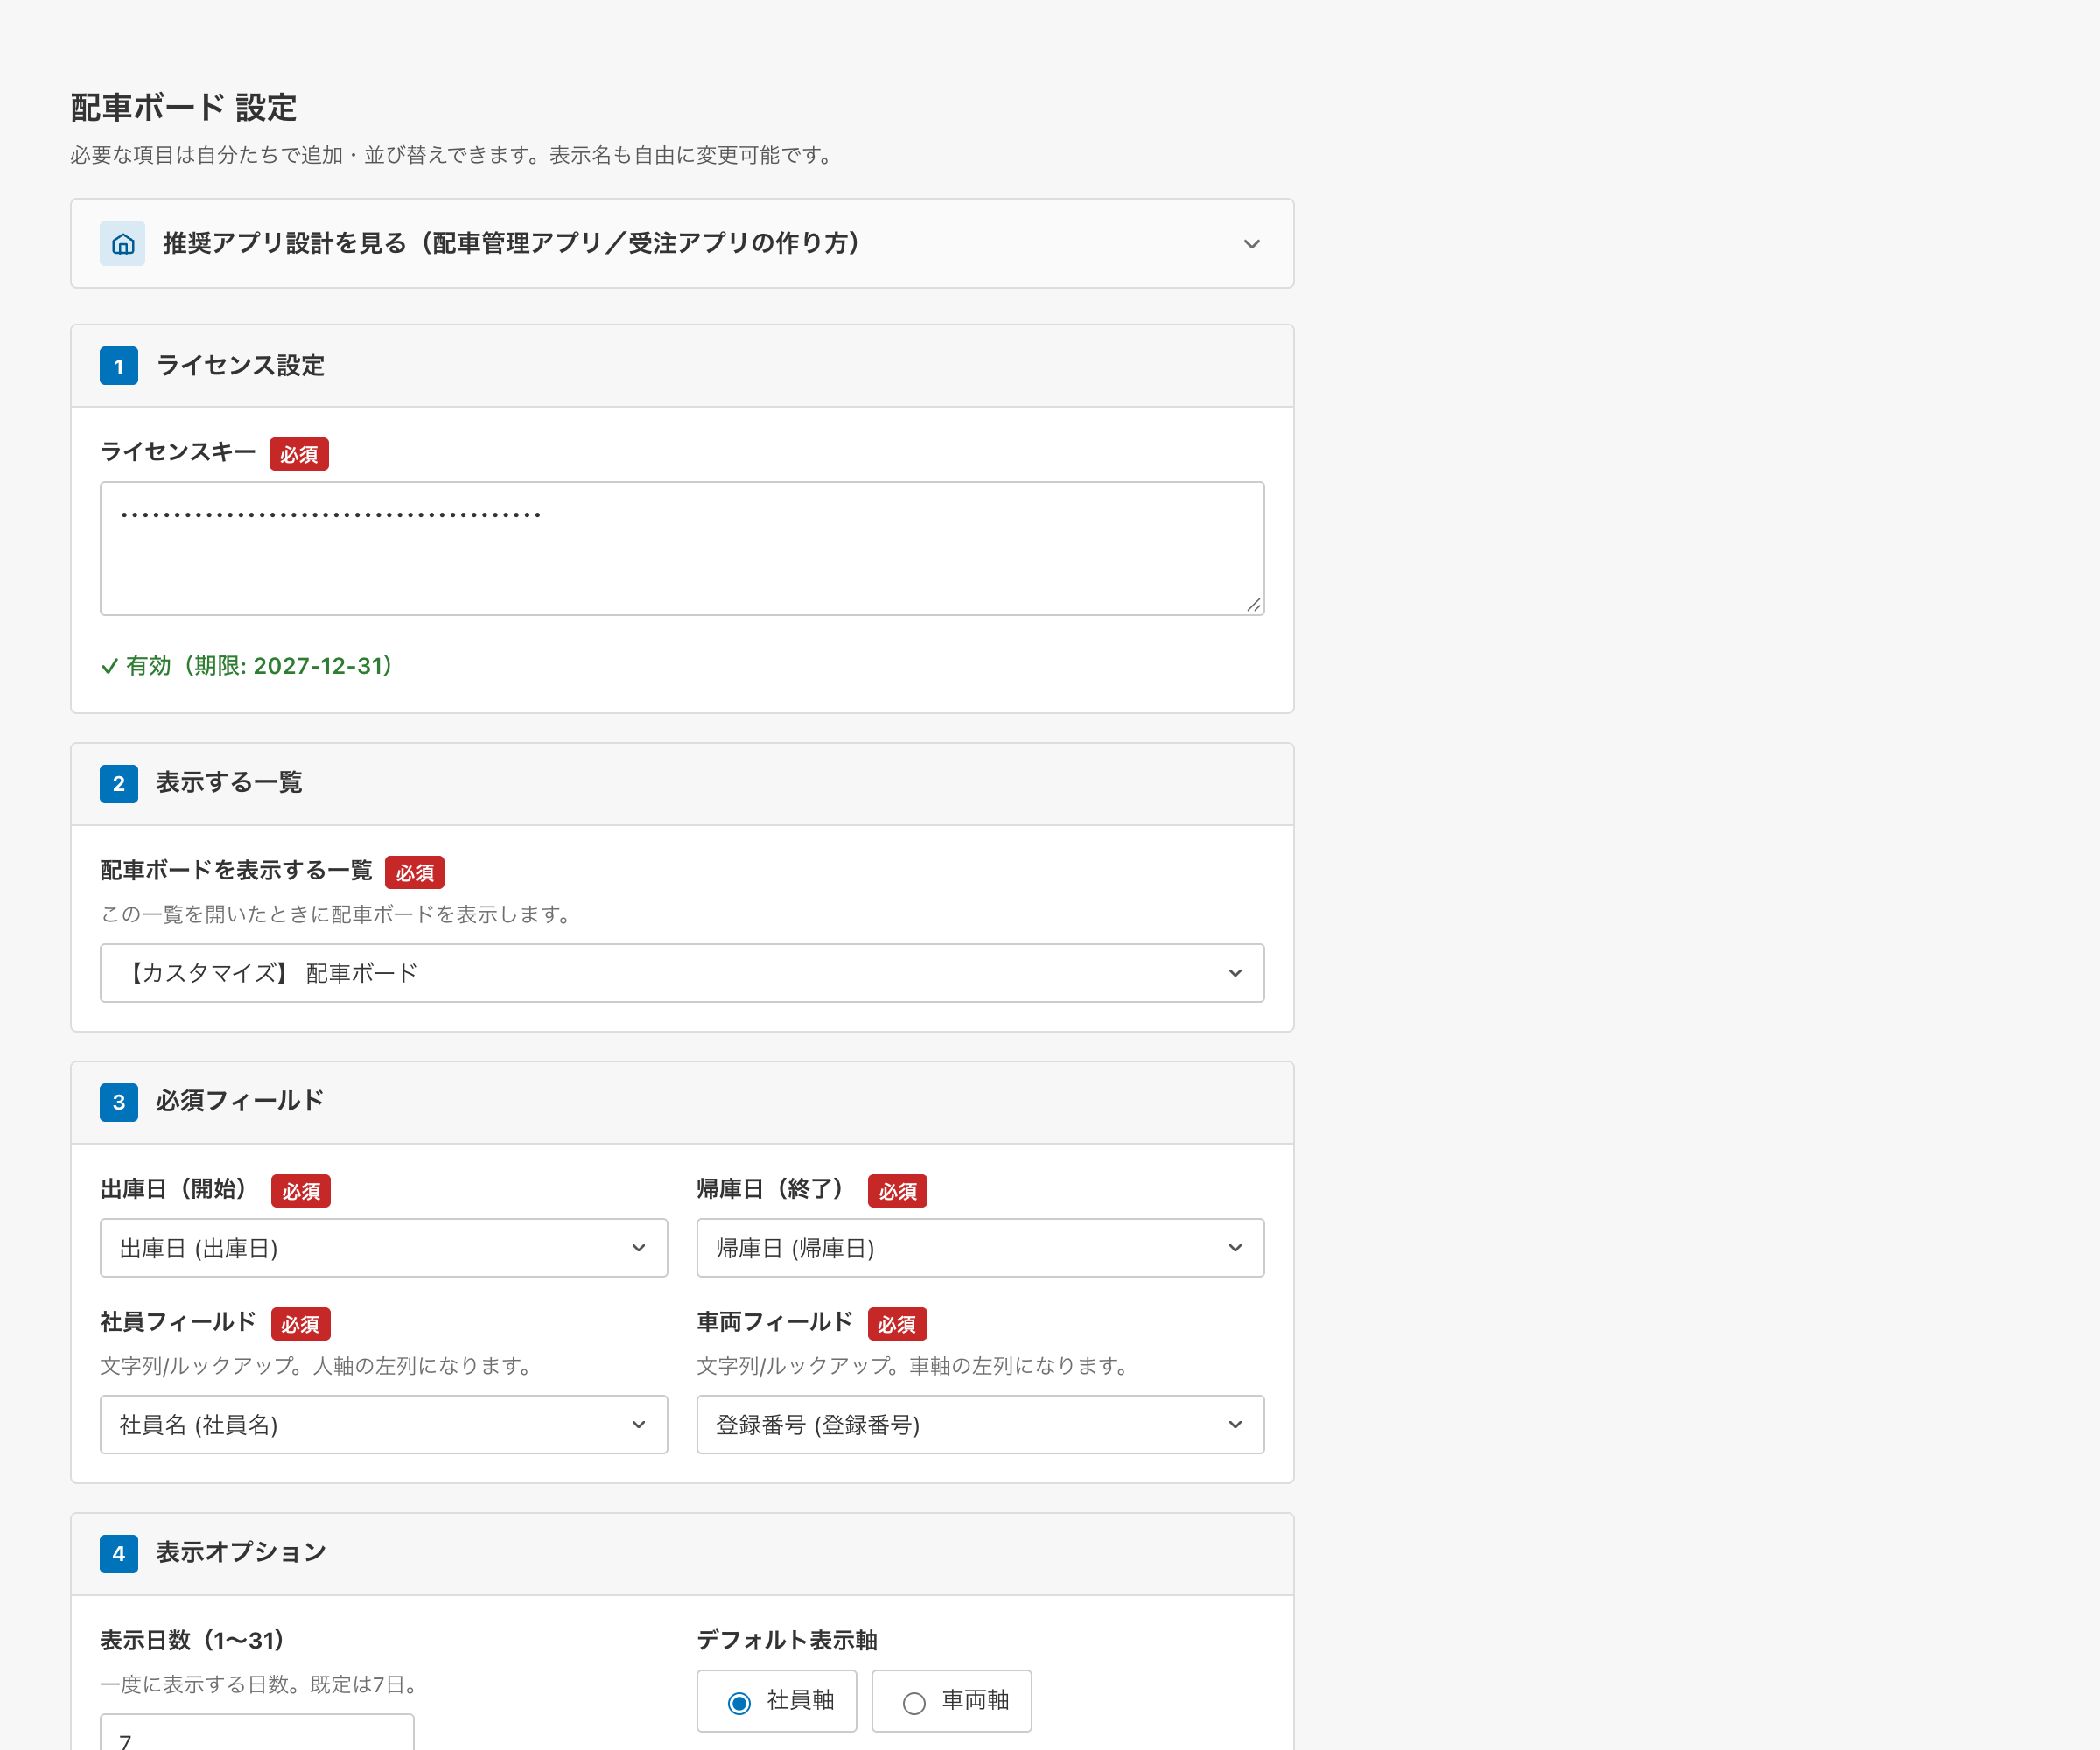
Task: Click the 表示オプション section heading
Action: 241,1552
